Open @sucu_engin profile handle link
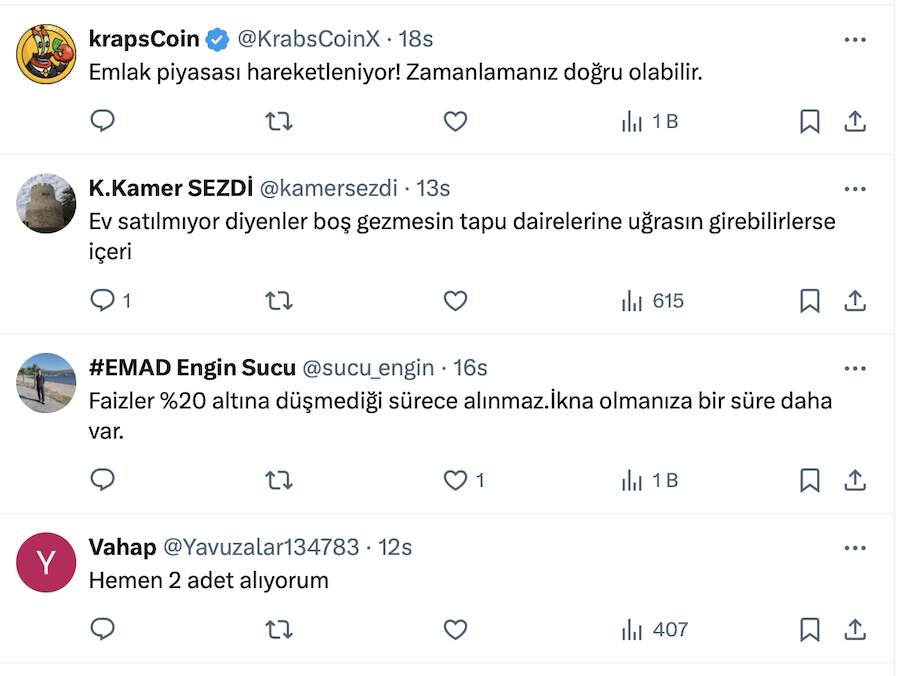This screenshot has width=906, height=676. [x=368, y=368]
